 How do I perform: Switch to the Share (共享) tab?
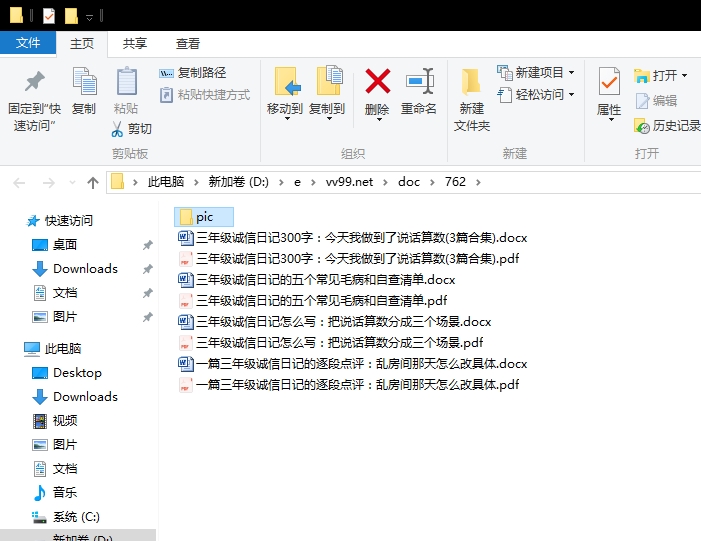tap(135, 43)
